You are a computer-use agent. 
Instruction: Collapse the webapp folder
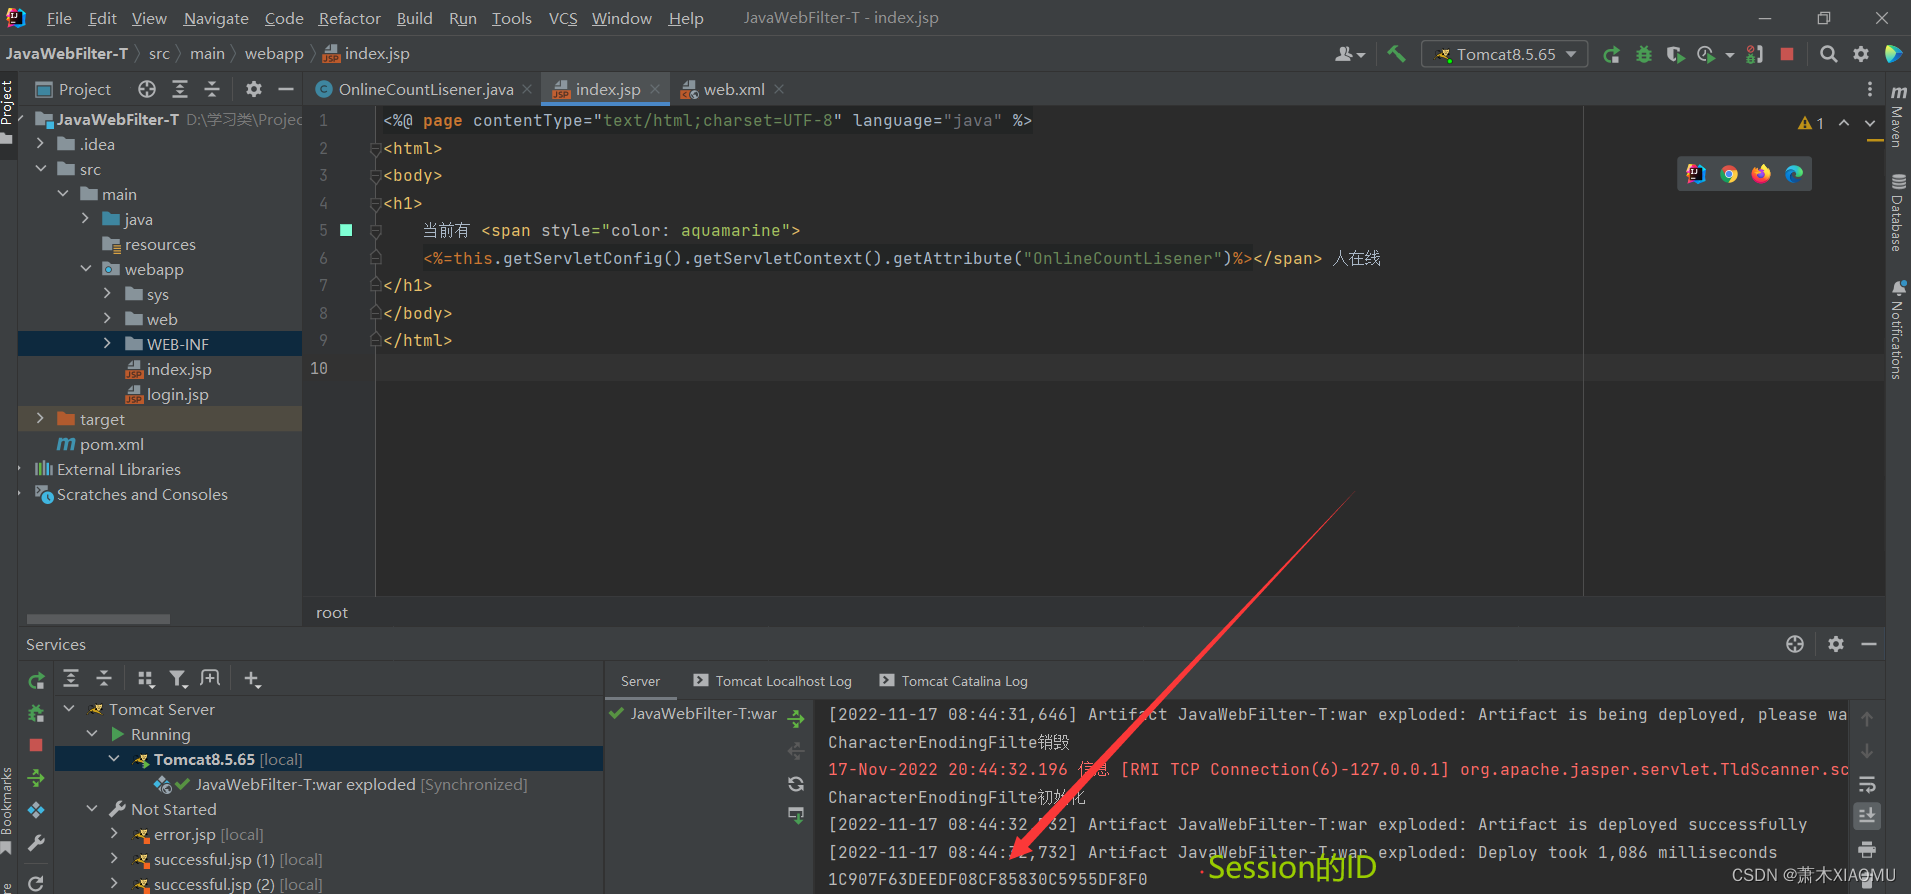[86, 269]
